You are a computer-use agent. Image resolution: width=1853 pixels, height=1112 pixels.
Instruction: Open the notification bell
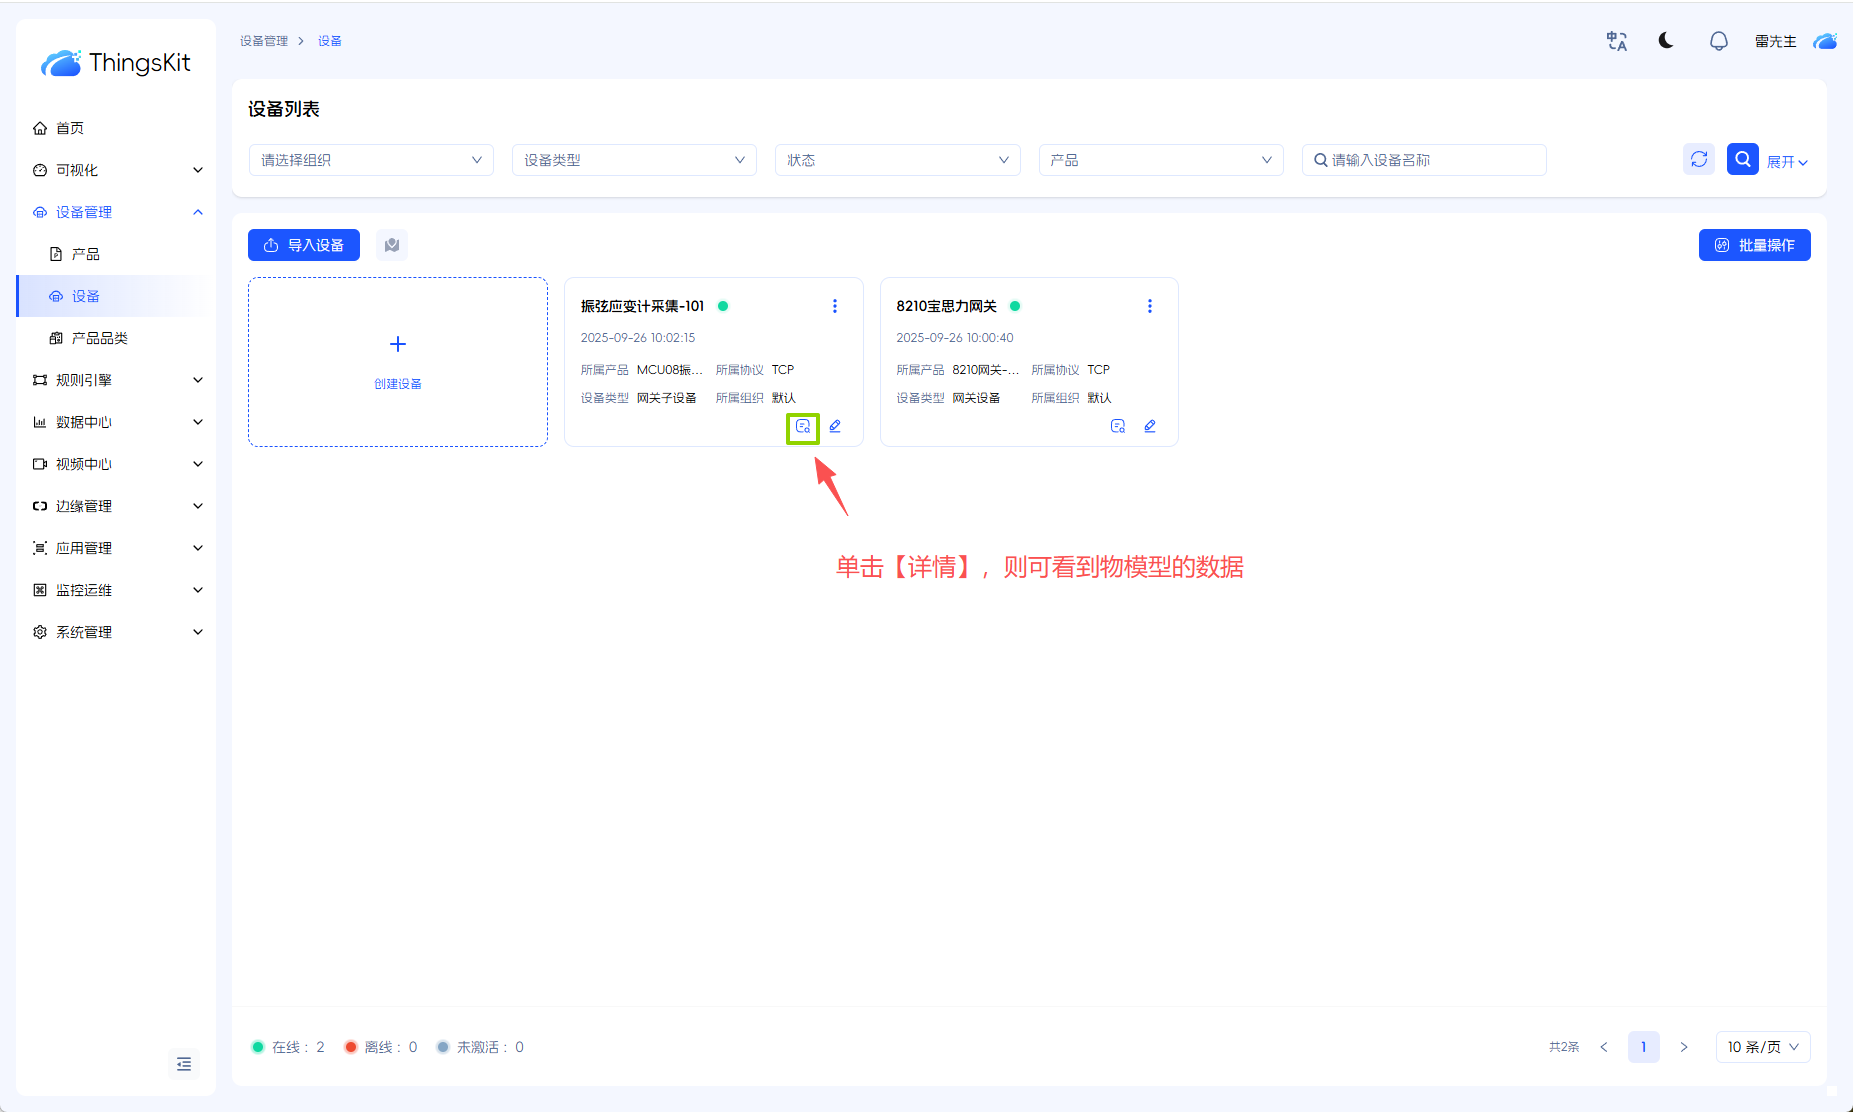[x=1718, y=41]
